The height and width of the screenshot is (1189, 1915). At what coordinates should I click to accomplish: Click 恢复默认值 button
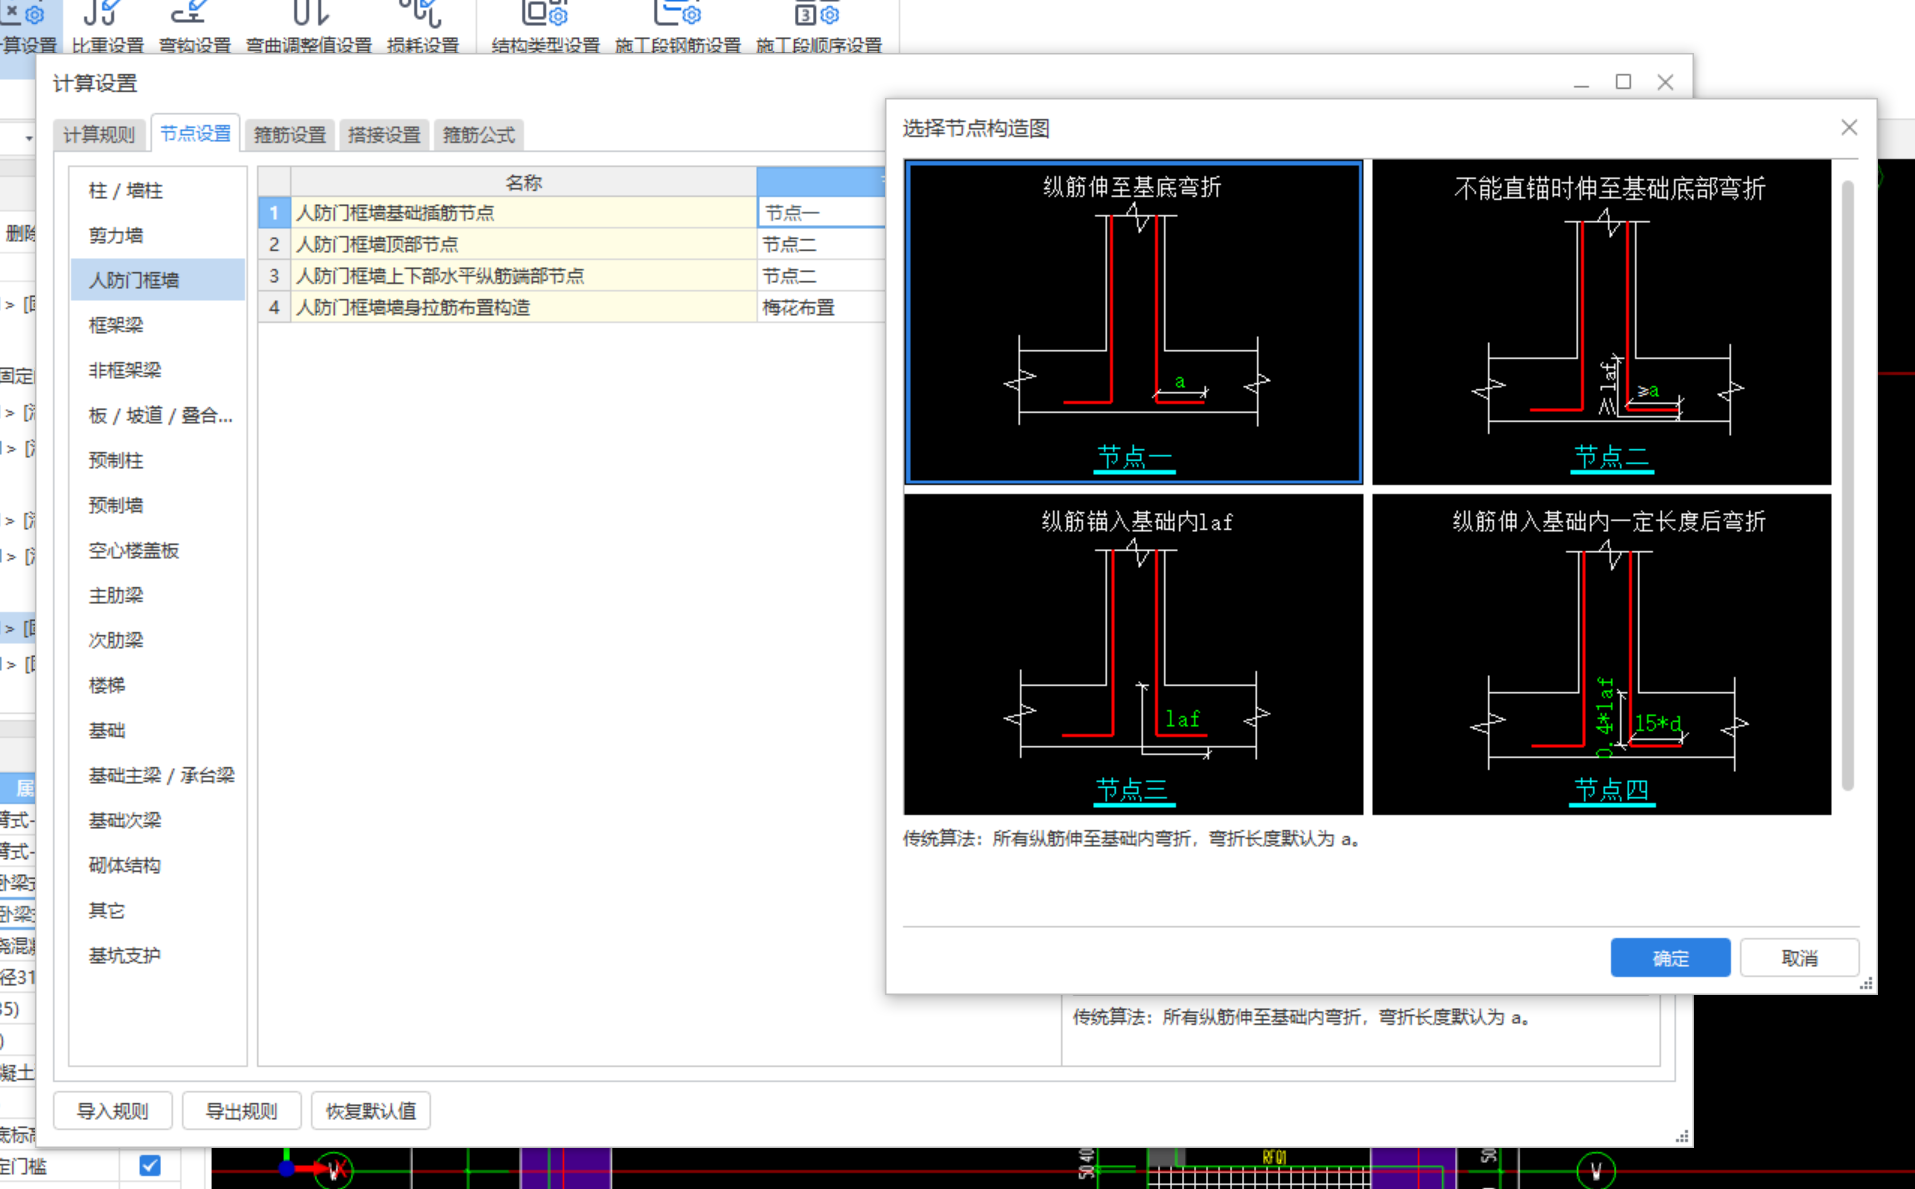(x=370, y=1110)
